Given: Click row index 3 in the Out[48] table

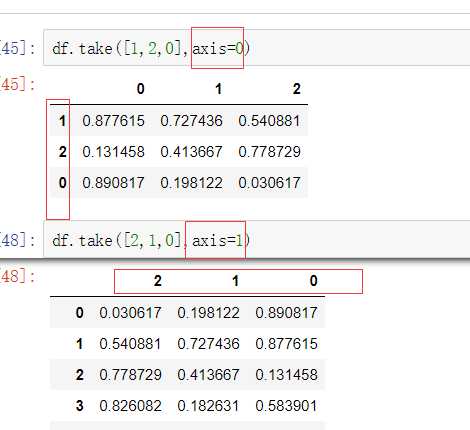Looking at the screenshot, I should [79, 406].
